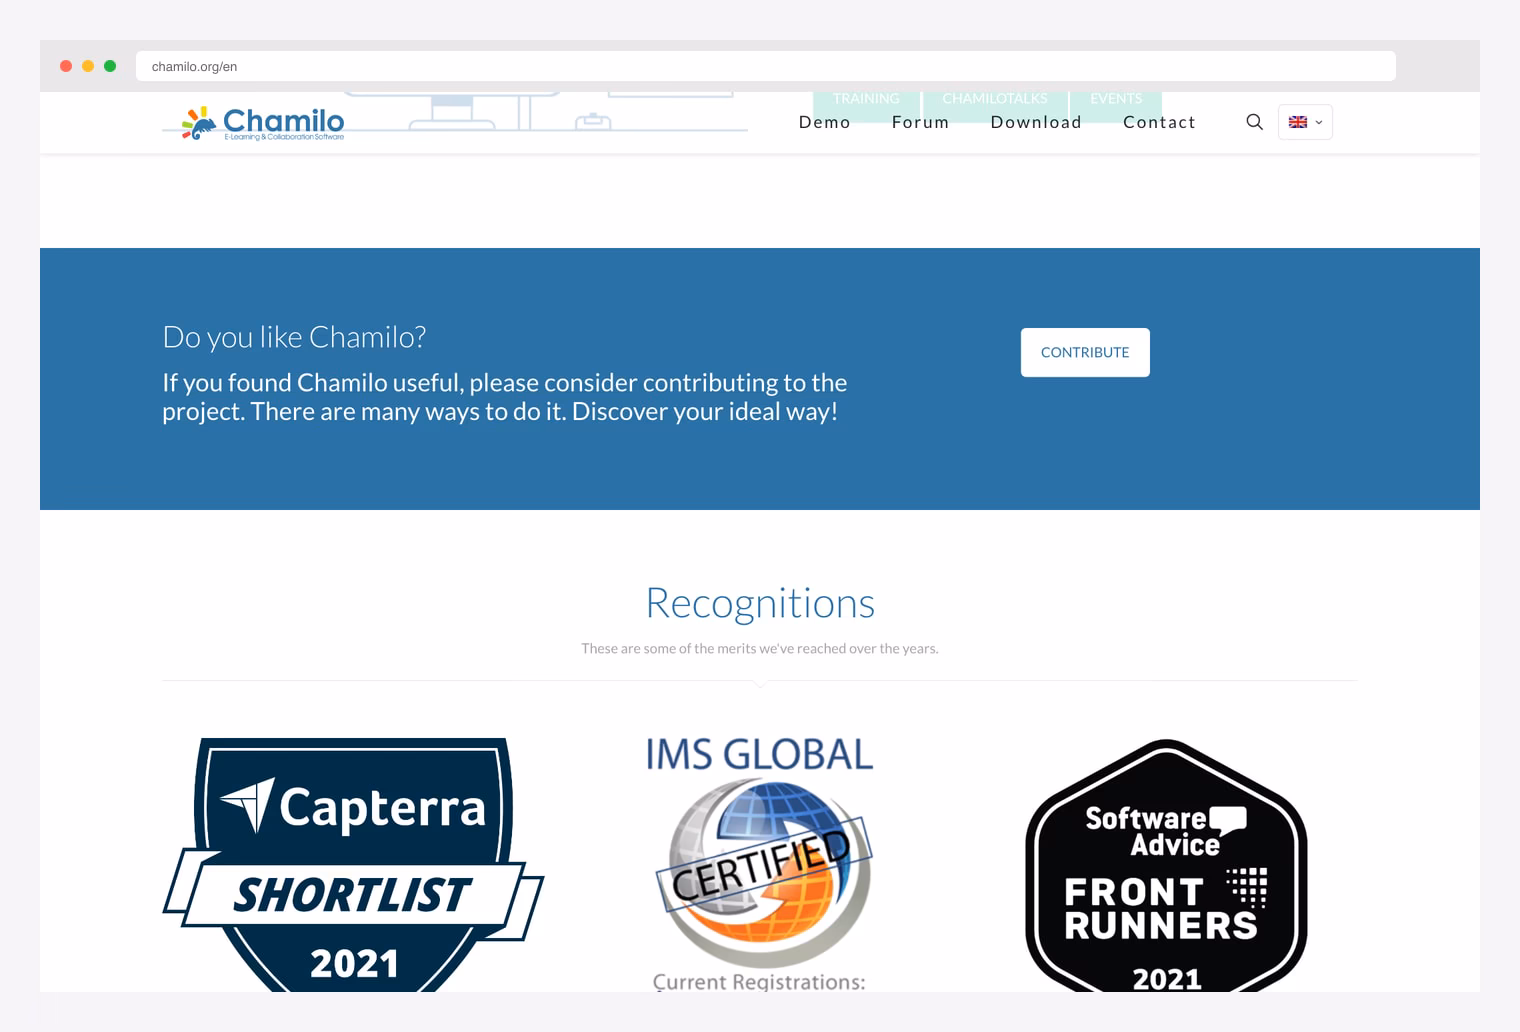Open the Download menu item
Image resolution: width=1520 pixels, height=1032 pixels.
pyautogui.click(x=1036, y=122)
